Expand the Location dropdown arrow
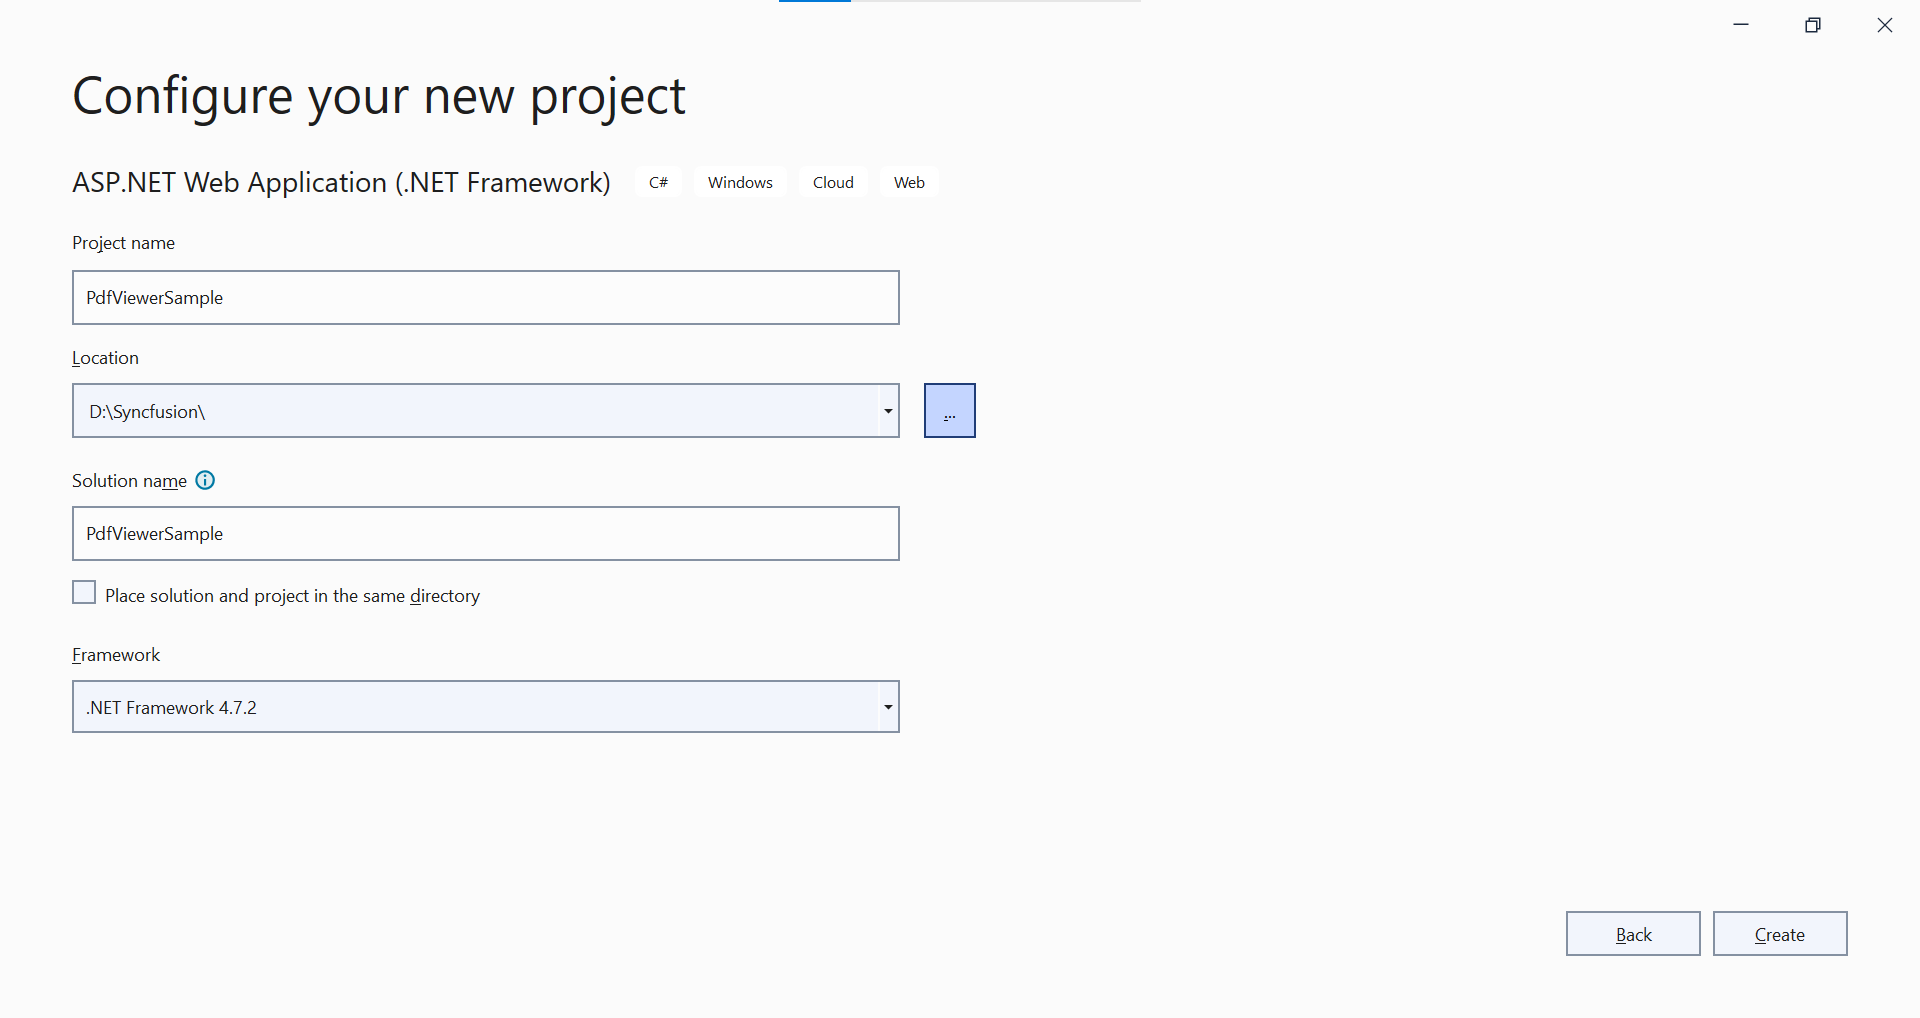The width and height of the screenshot is (1920, 1018). [887, 411]
